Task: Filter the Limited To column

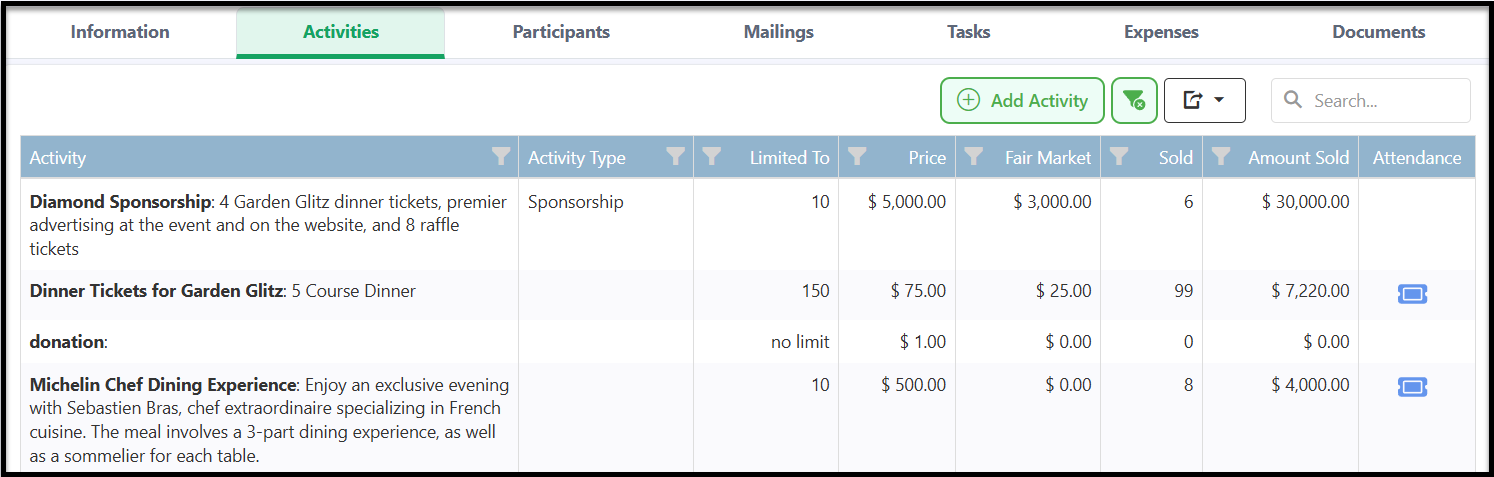Action: 712,156
